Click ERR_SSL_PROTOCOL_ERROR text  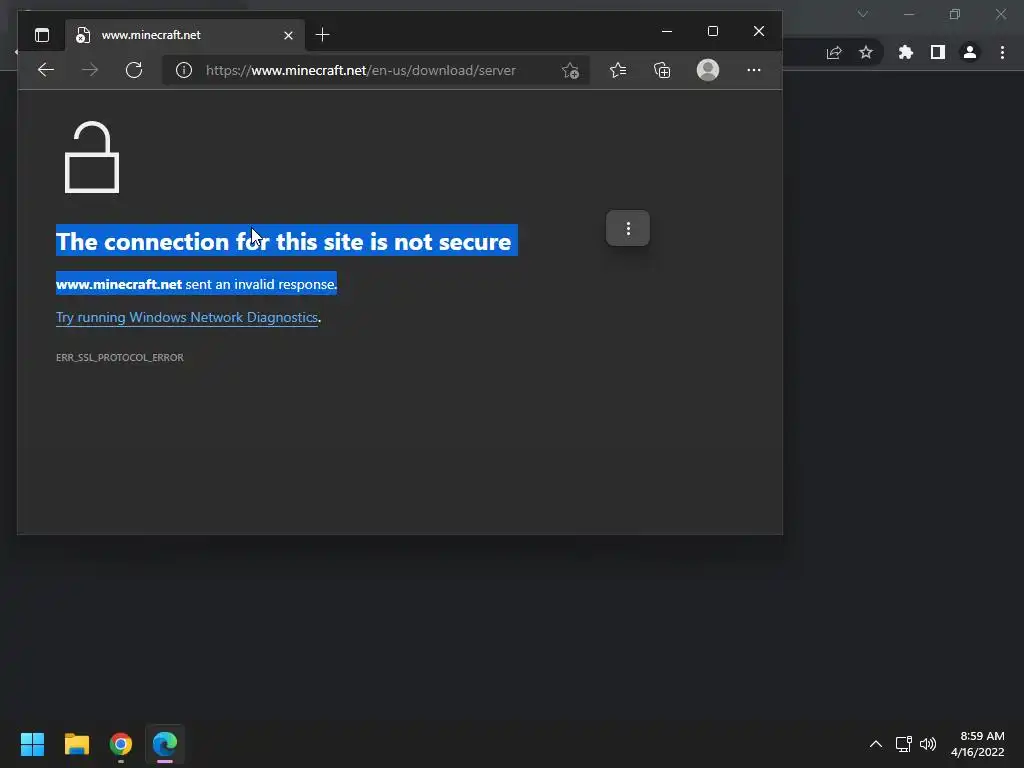tap(120, 358)
